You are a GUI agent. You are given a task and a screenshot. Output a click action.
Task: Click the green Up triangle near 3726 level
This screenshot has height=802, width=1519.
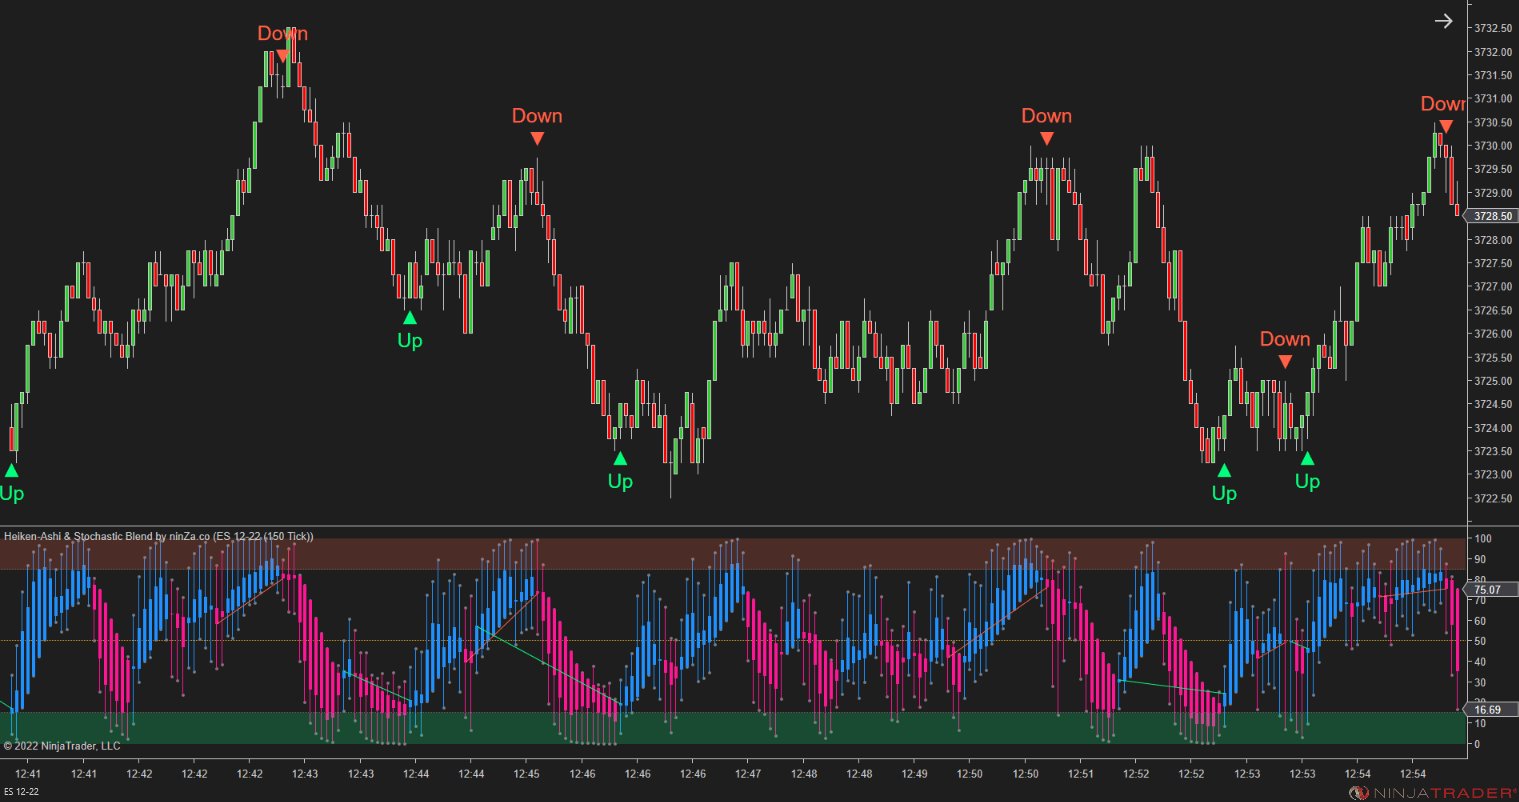(x=409, y=317)
